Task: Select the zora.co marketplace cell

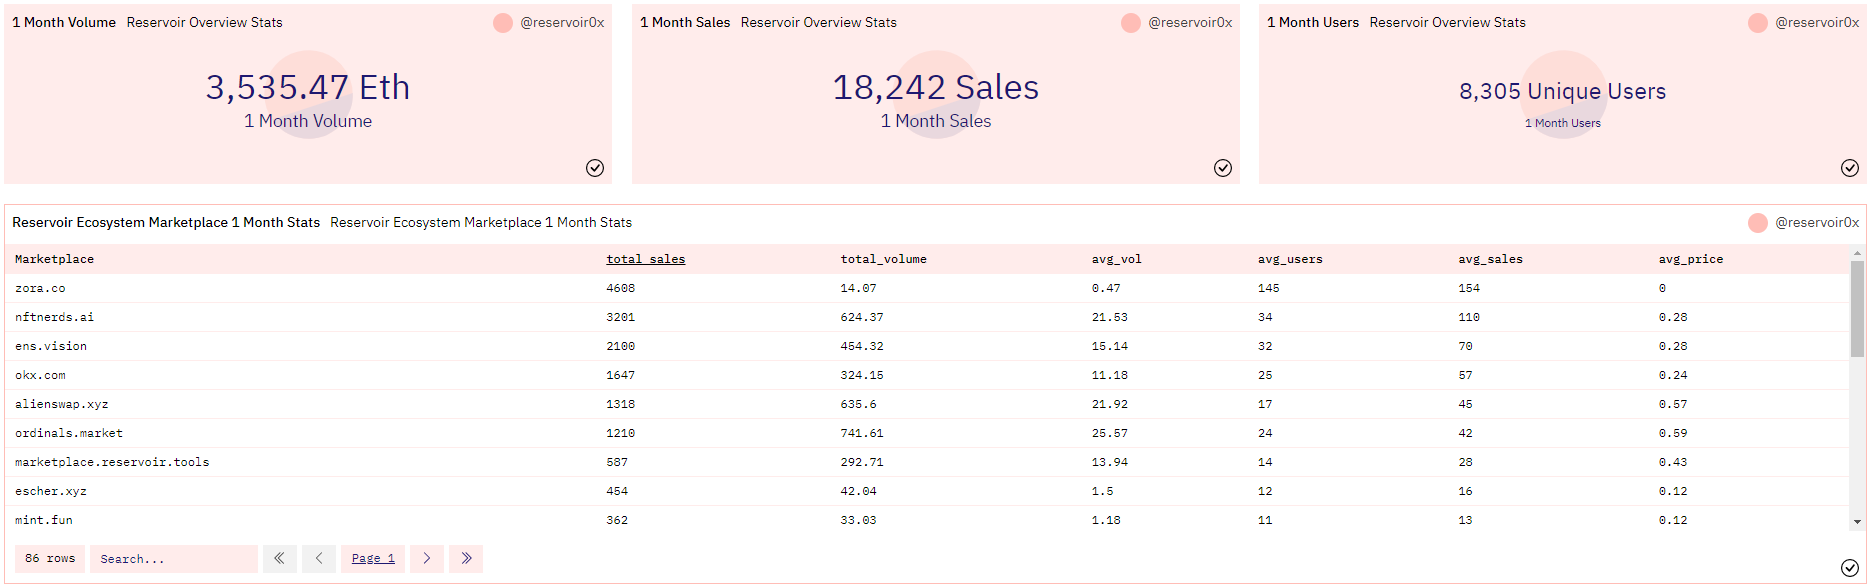Action: tap(40, 288)
